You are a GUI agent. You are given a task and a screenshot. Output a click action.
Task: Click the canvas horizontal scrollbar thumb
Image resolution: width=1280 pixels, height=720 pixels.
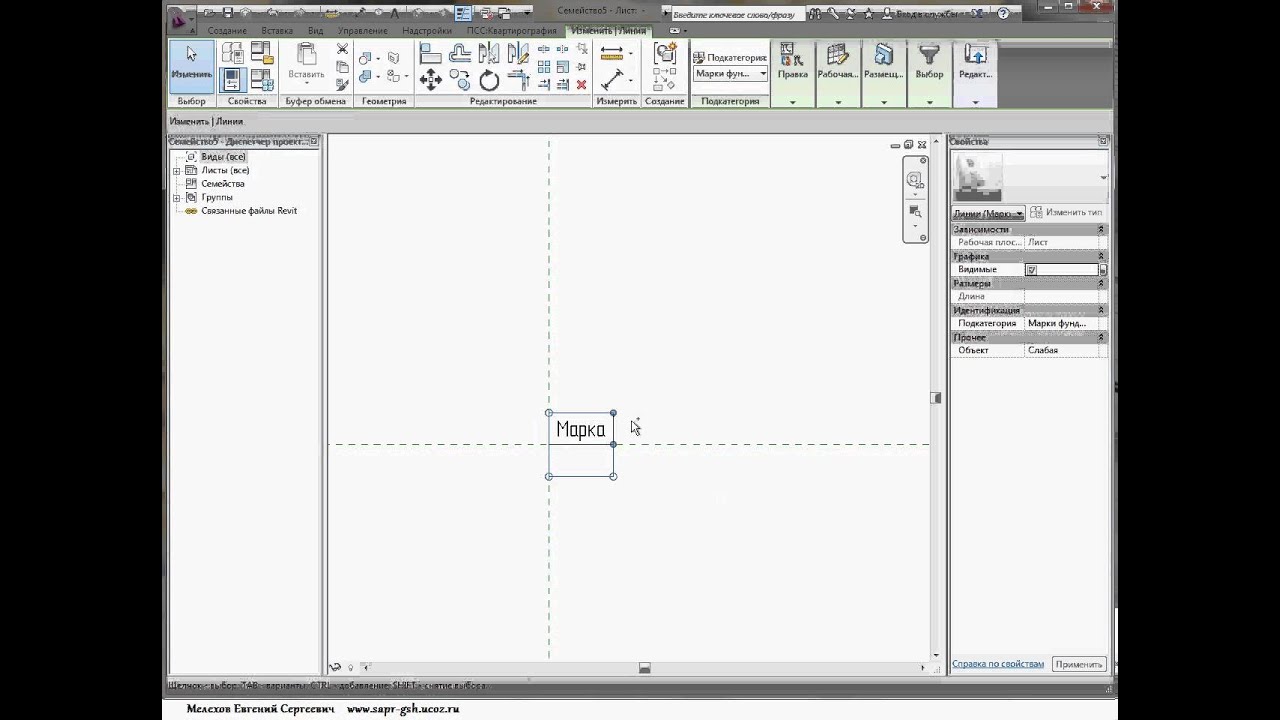tap(645, 667)
